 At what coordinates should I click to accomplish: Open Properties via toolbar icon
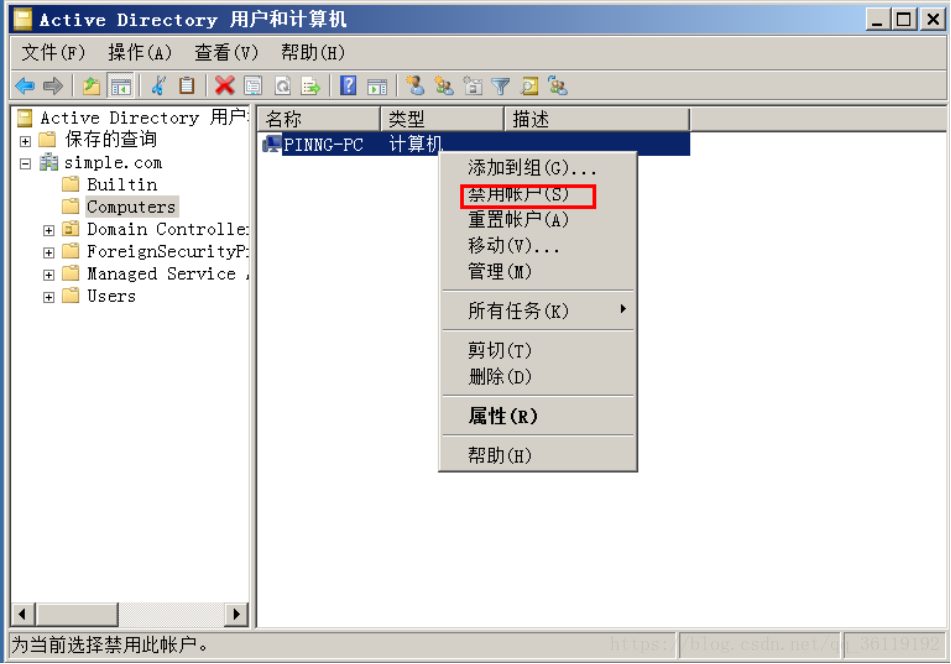[253, 86]
